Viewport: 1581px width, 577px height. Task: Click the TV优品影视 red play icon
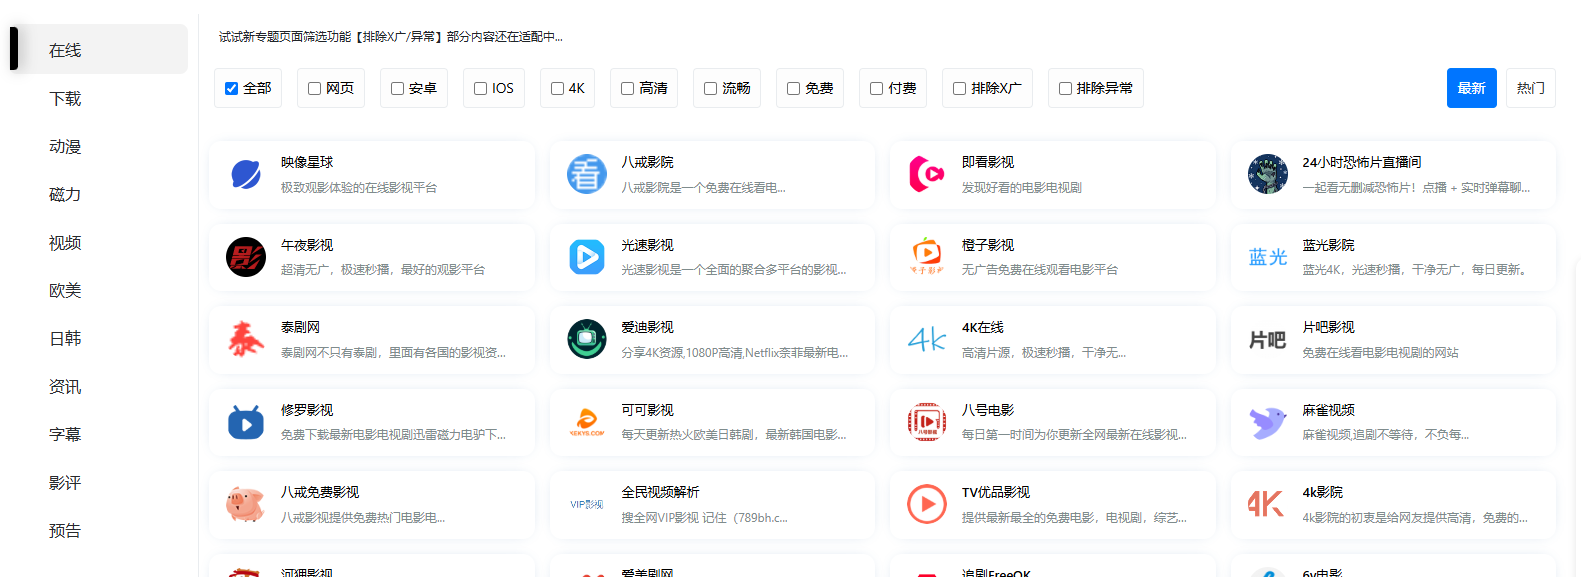pos(927,504)
